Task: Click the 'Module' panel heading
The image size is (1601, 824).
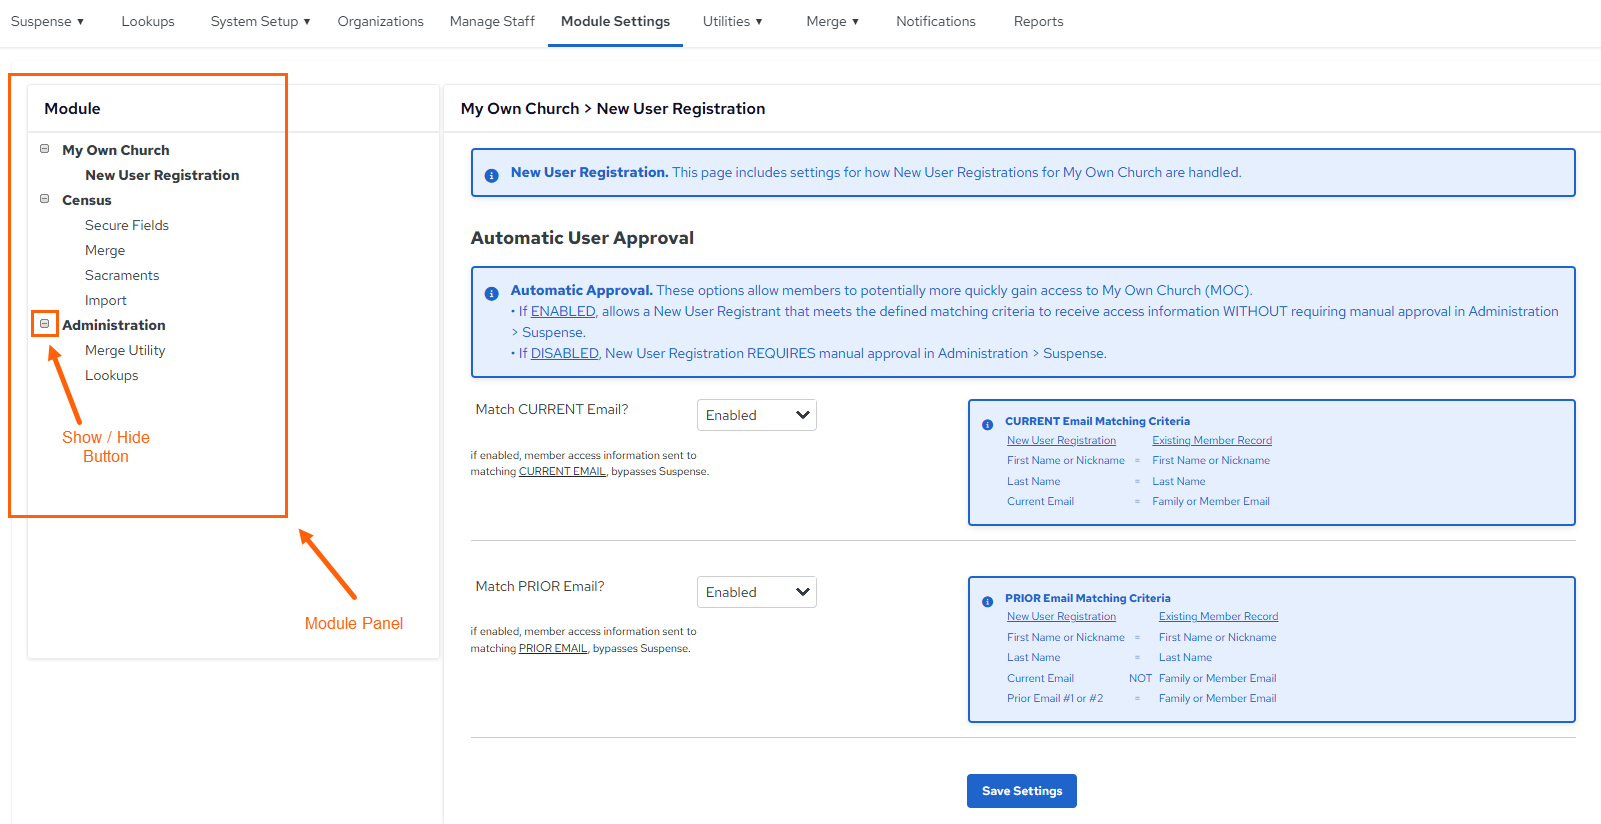Action: click(72, 108)
